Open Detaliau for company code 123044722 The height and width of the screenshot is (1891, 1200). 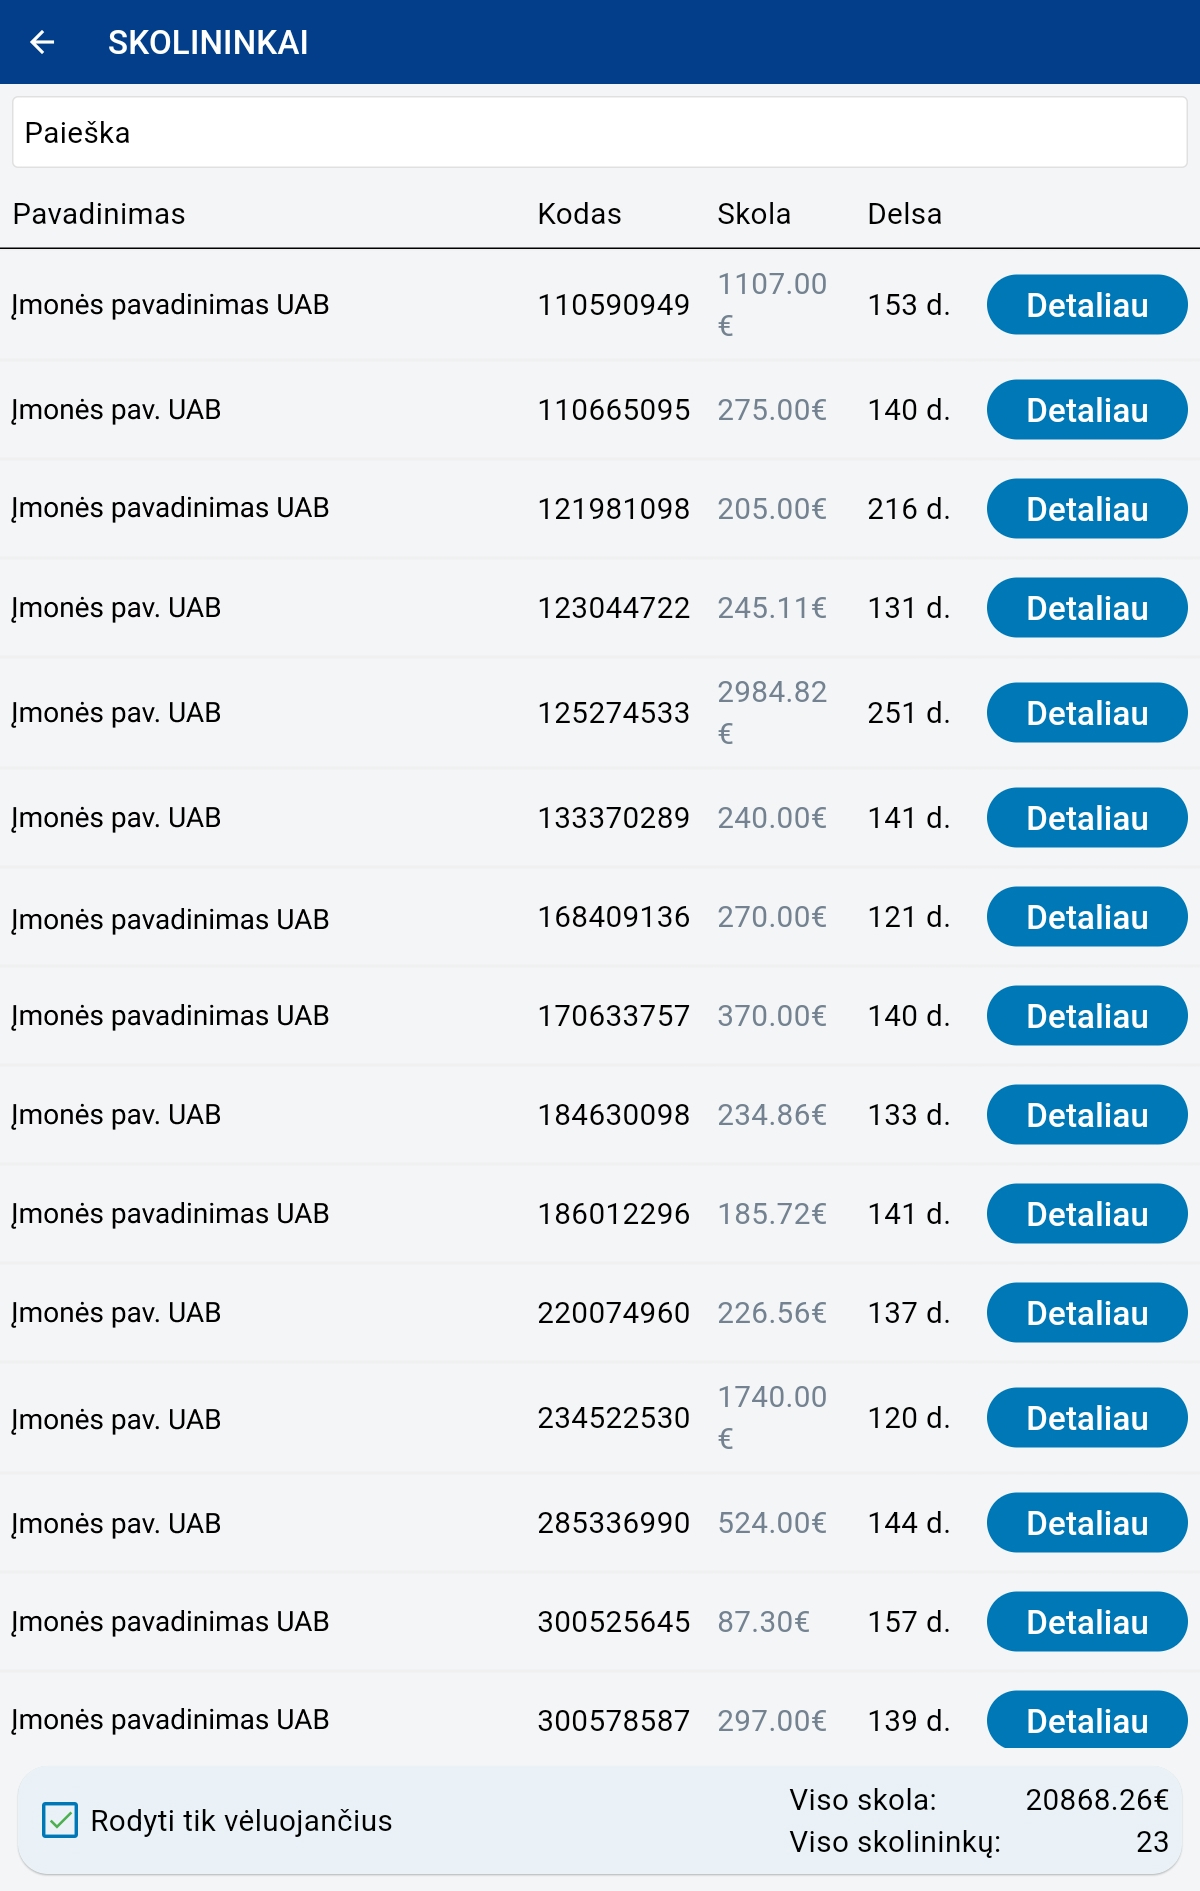(x=1087, y=608)
